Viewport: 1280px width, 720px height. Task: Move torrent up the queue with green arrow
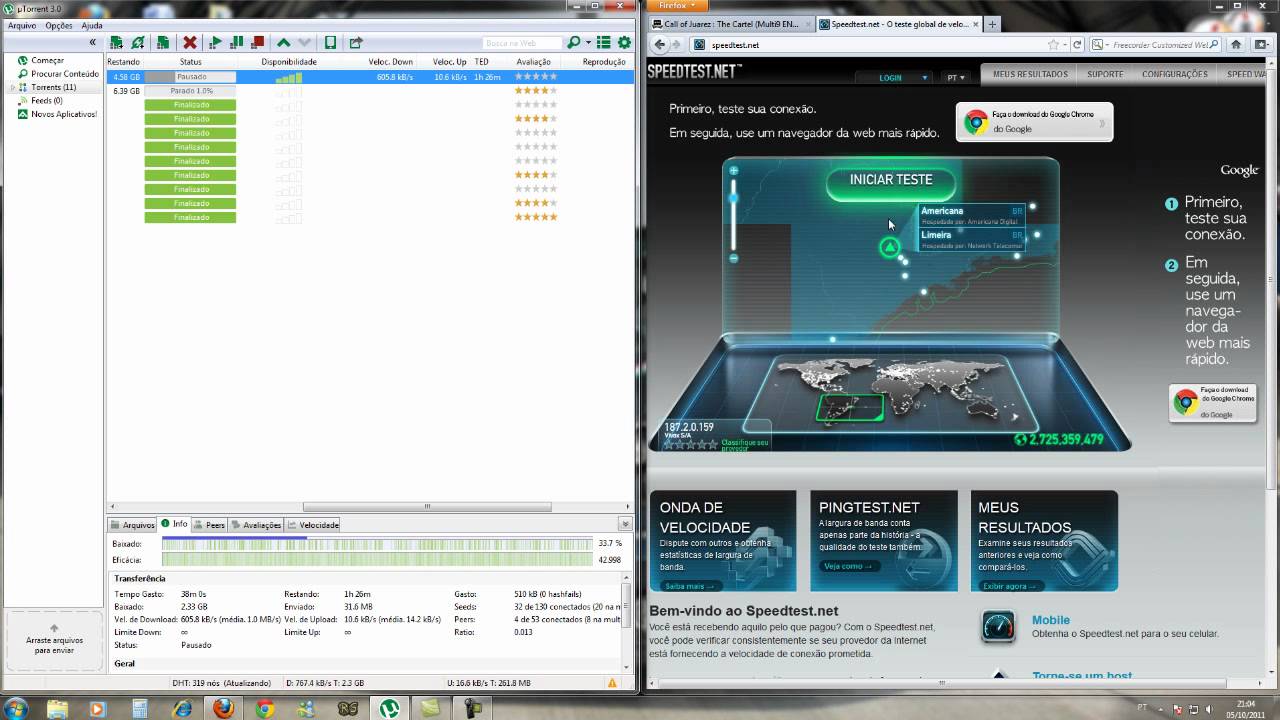point(284,43)
